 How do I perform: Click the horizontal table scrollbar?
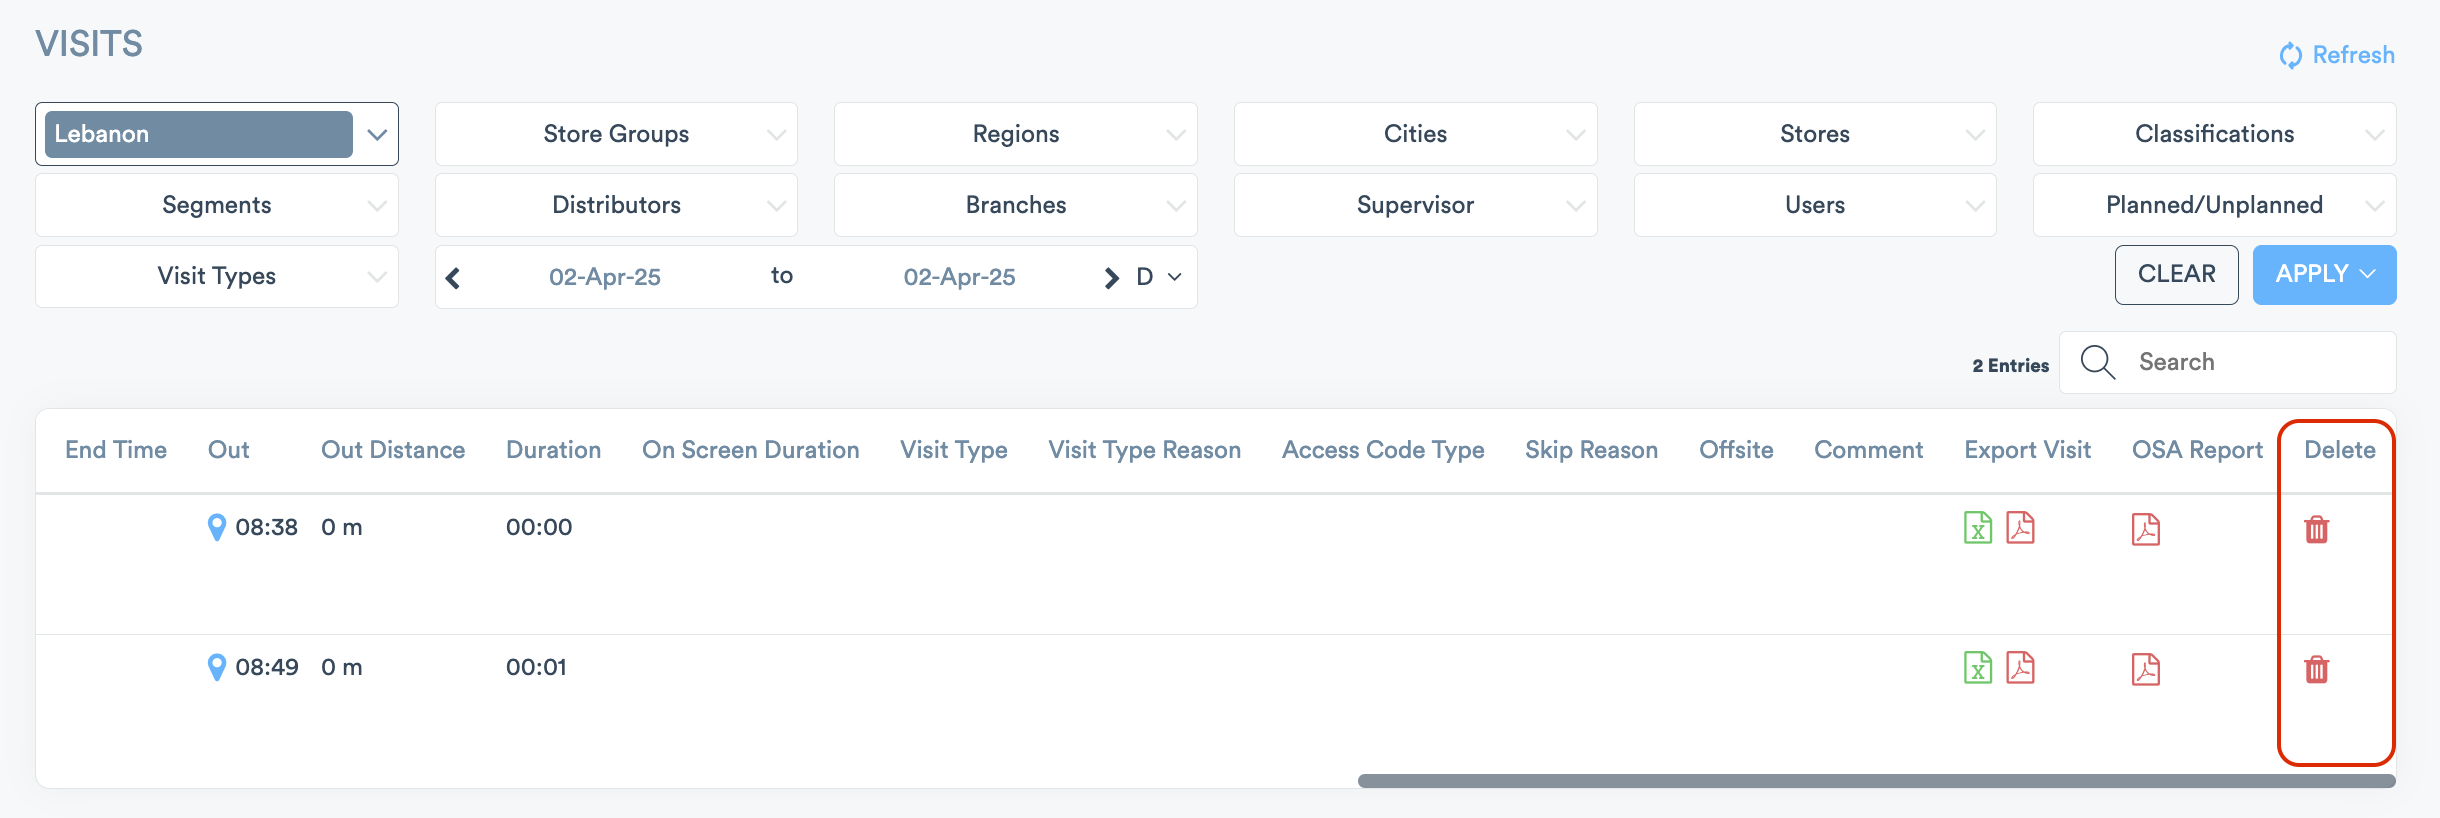pyautogui.click(x=1875, y=781)
